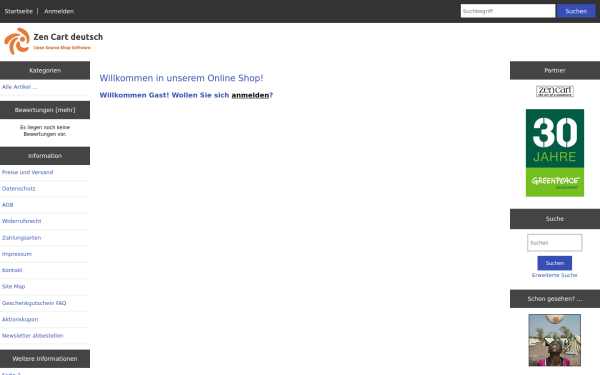Click the header Suchen button
This screenshot has height=375, width=600.
576,11
